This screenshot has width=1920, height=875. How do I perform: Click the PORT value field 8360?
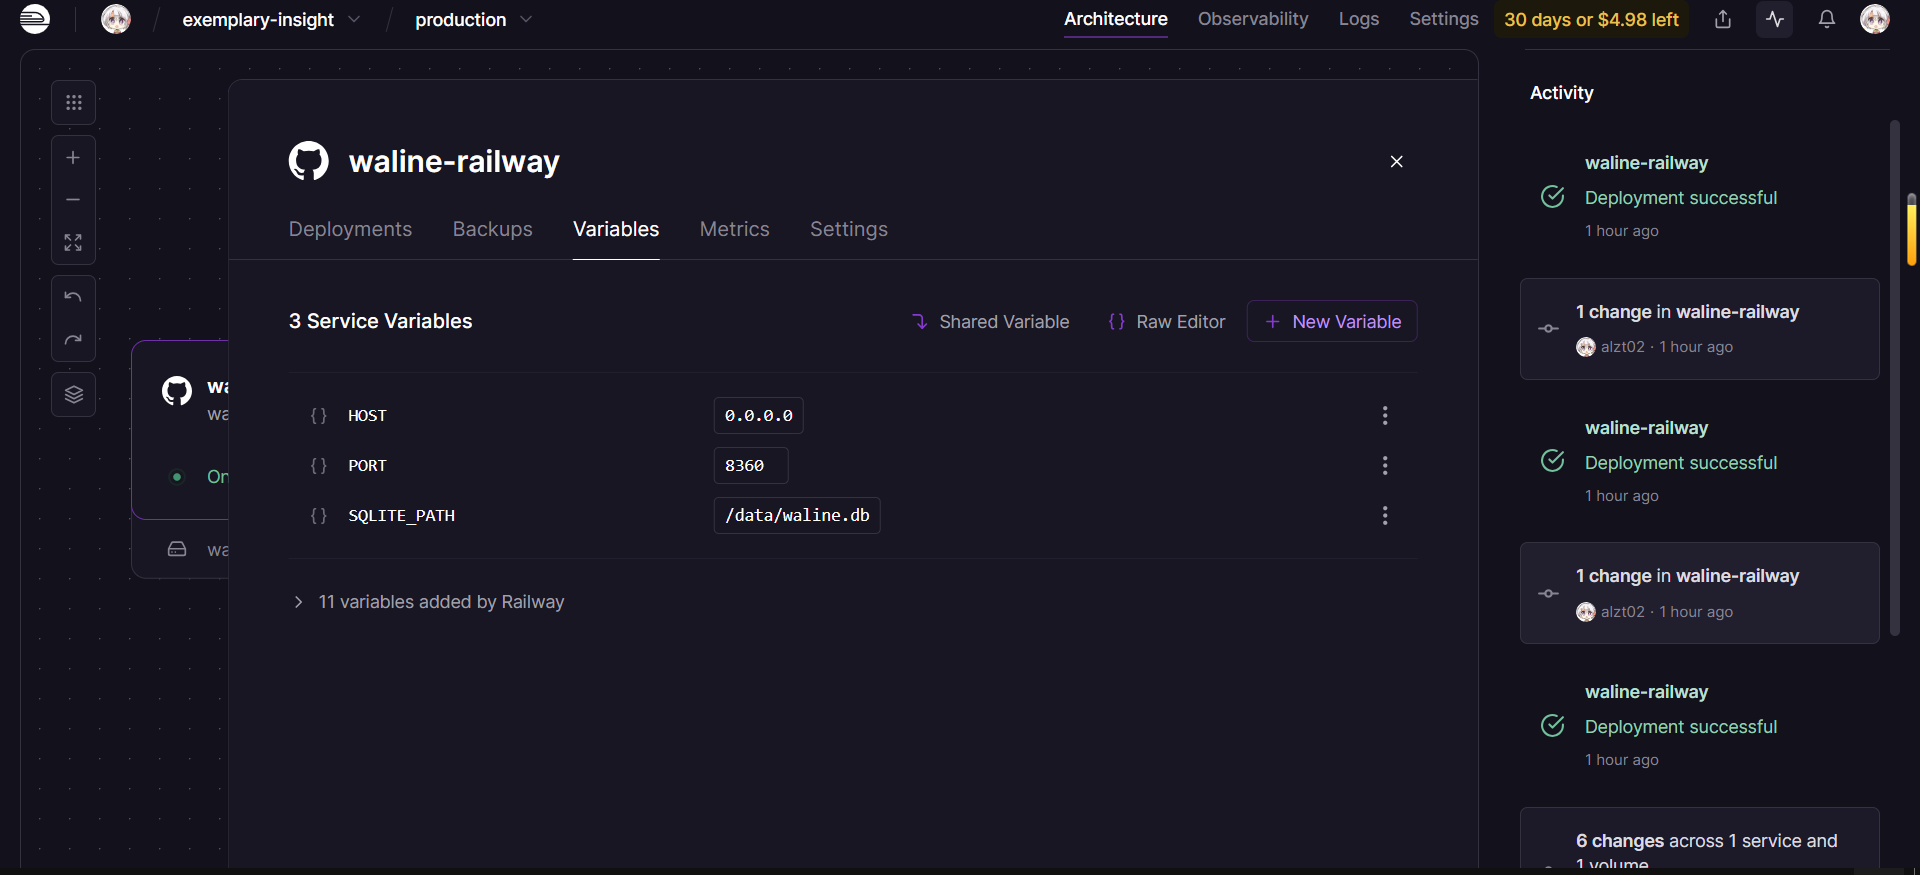point(750,466)
